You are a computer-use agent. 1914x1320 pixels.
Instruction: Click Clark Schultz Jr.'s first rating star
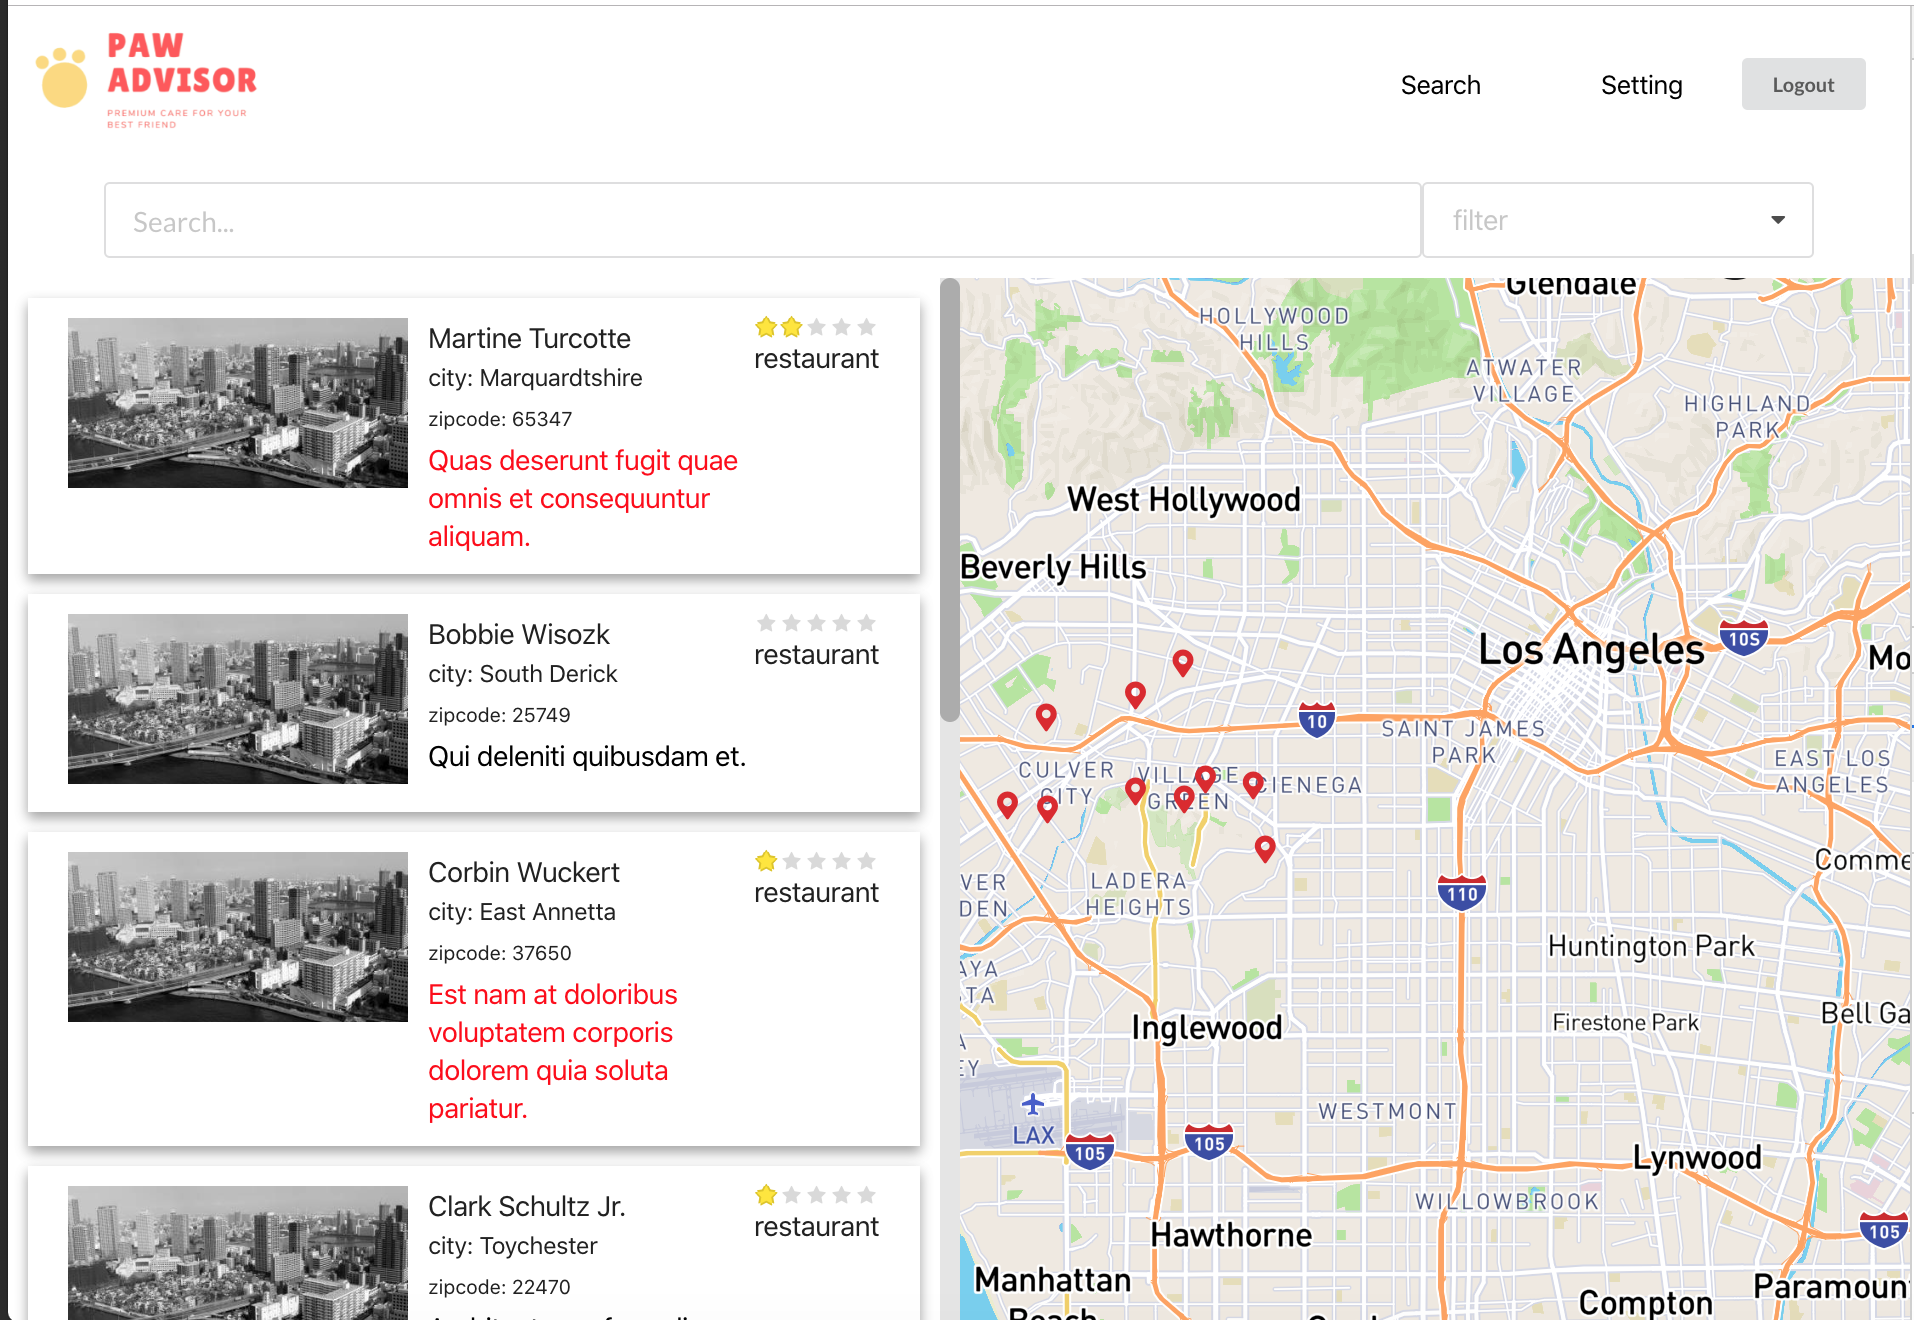point(766,1195)
